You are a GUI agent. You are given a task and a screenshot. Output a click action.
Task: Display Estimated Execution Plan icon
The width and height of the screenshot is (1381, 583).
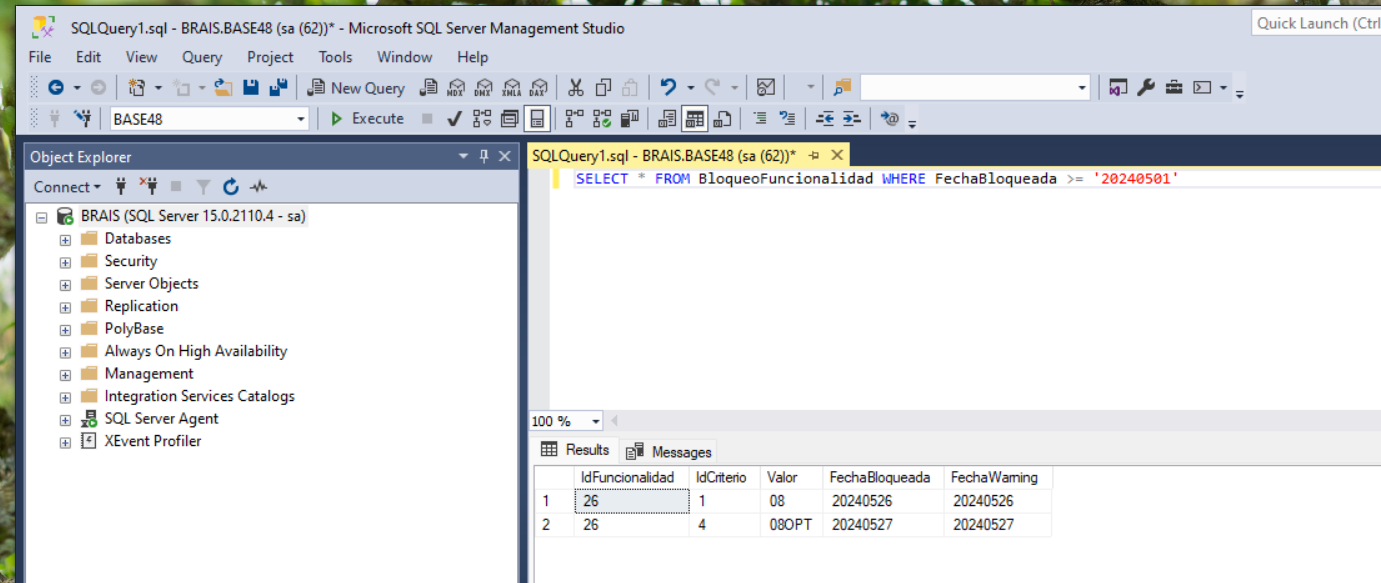tap(483, 118)
